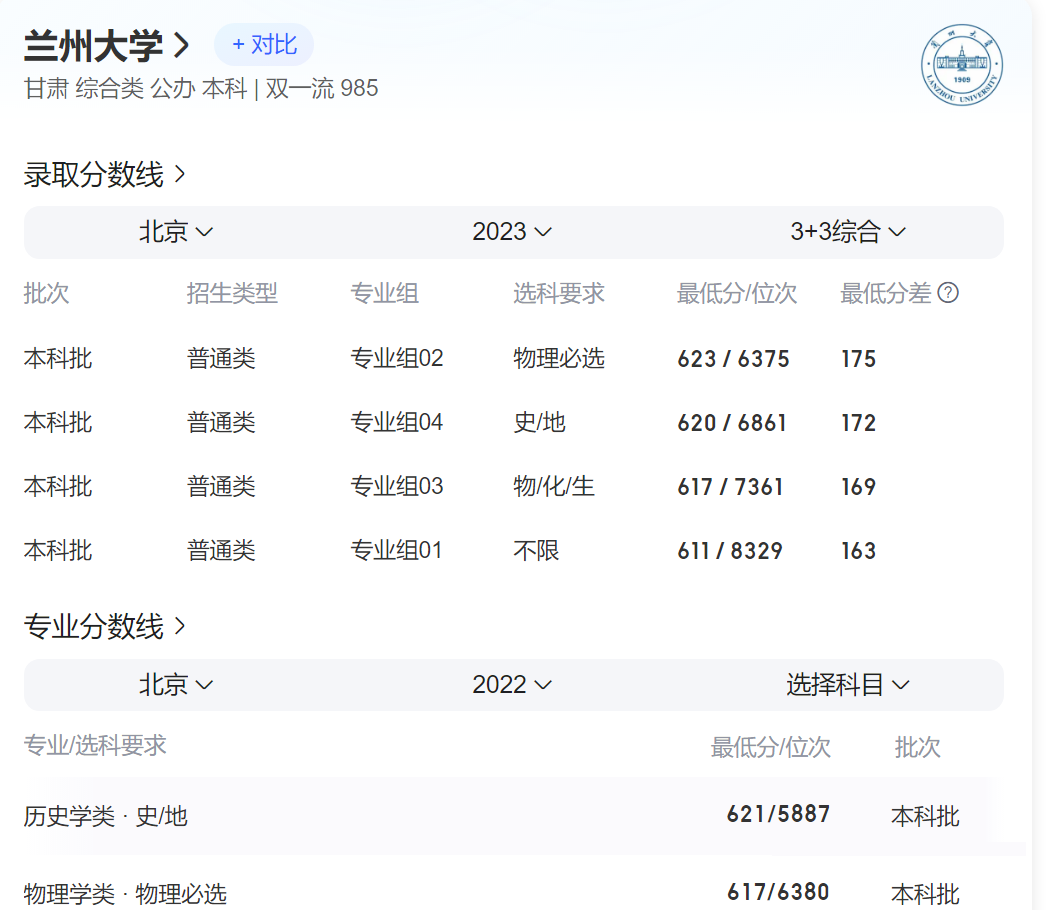Click the score 617/6380
1046x910 pixels.
click(778, 892)
